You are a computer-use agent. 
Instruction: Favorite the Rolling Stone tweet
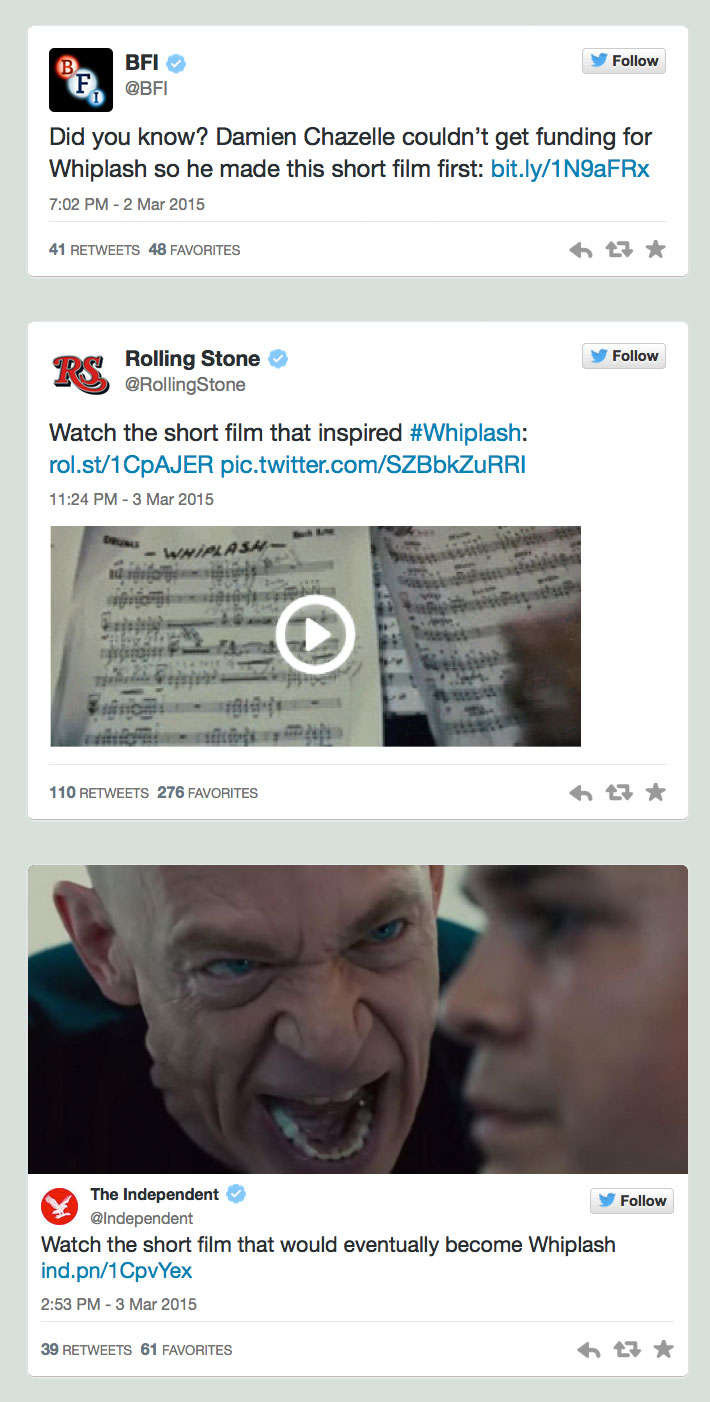pyautogui.click(x=656, y=792)
